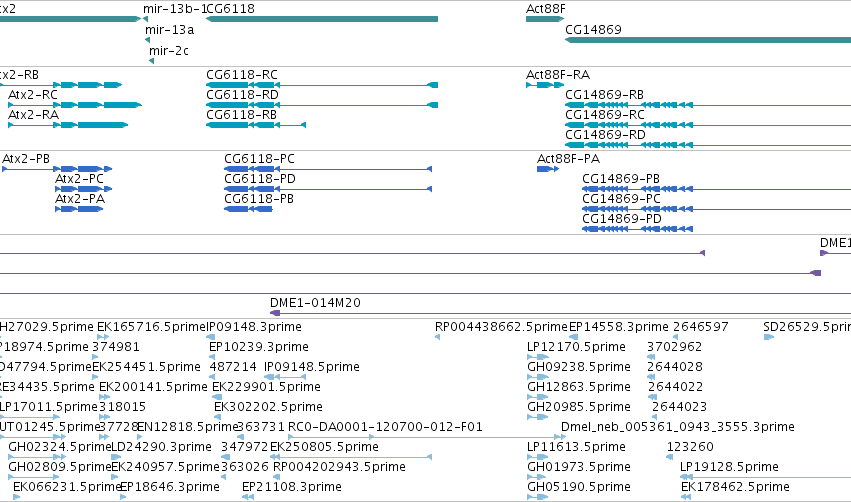This screenshot has width=851, height=502.
Task: Click the mir-2c gene marker
Action: 151,61
